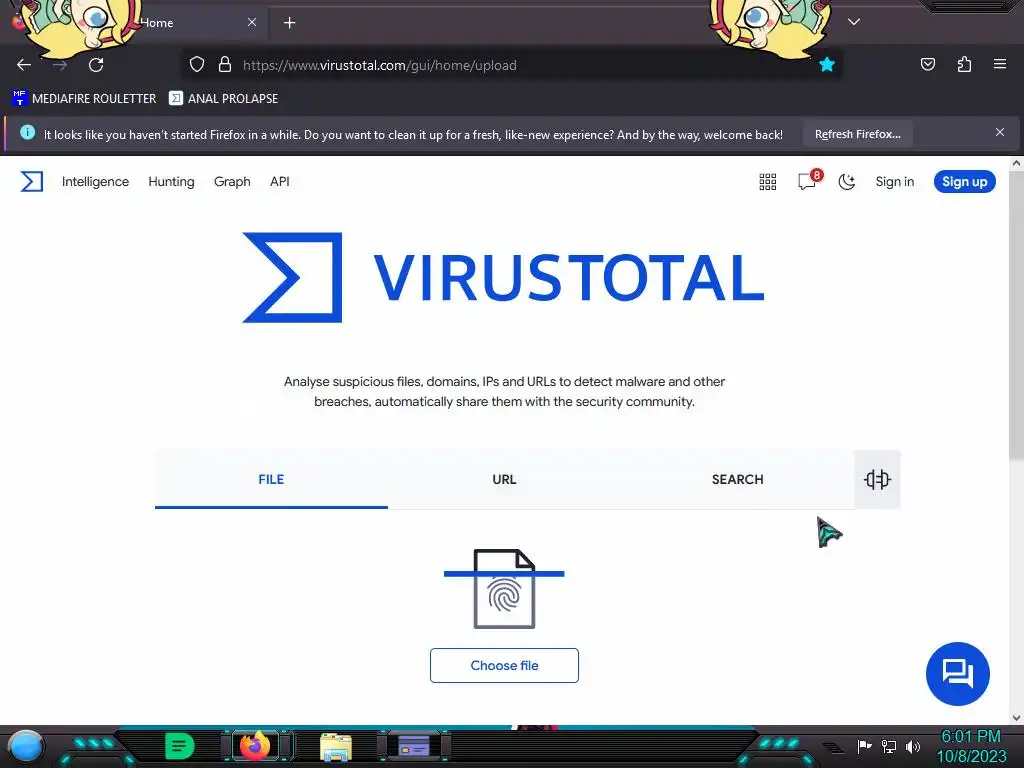Click the Action Center flag tray icon
This screenshot has width=1024, height=768.
864,746
